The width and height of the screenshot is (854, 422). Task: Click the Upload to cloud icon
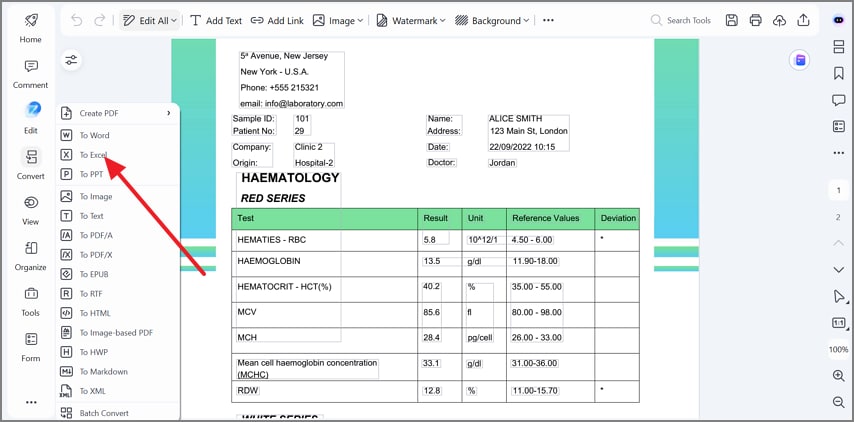[779, 21]
